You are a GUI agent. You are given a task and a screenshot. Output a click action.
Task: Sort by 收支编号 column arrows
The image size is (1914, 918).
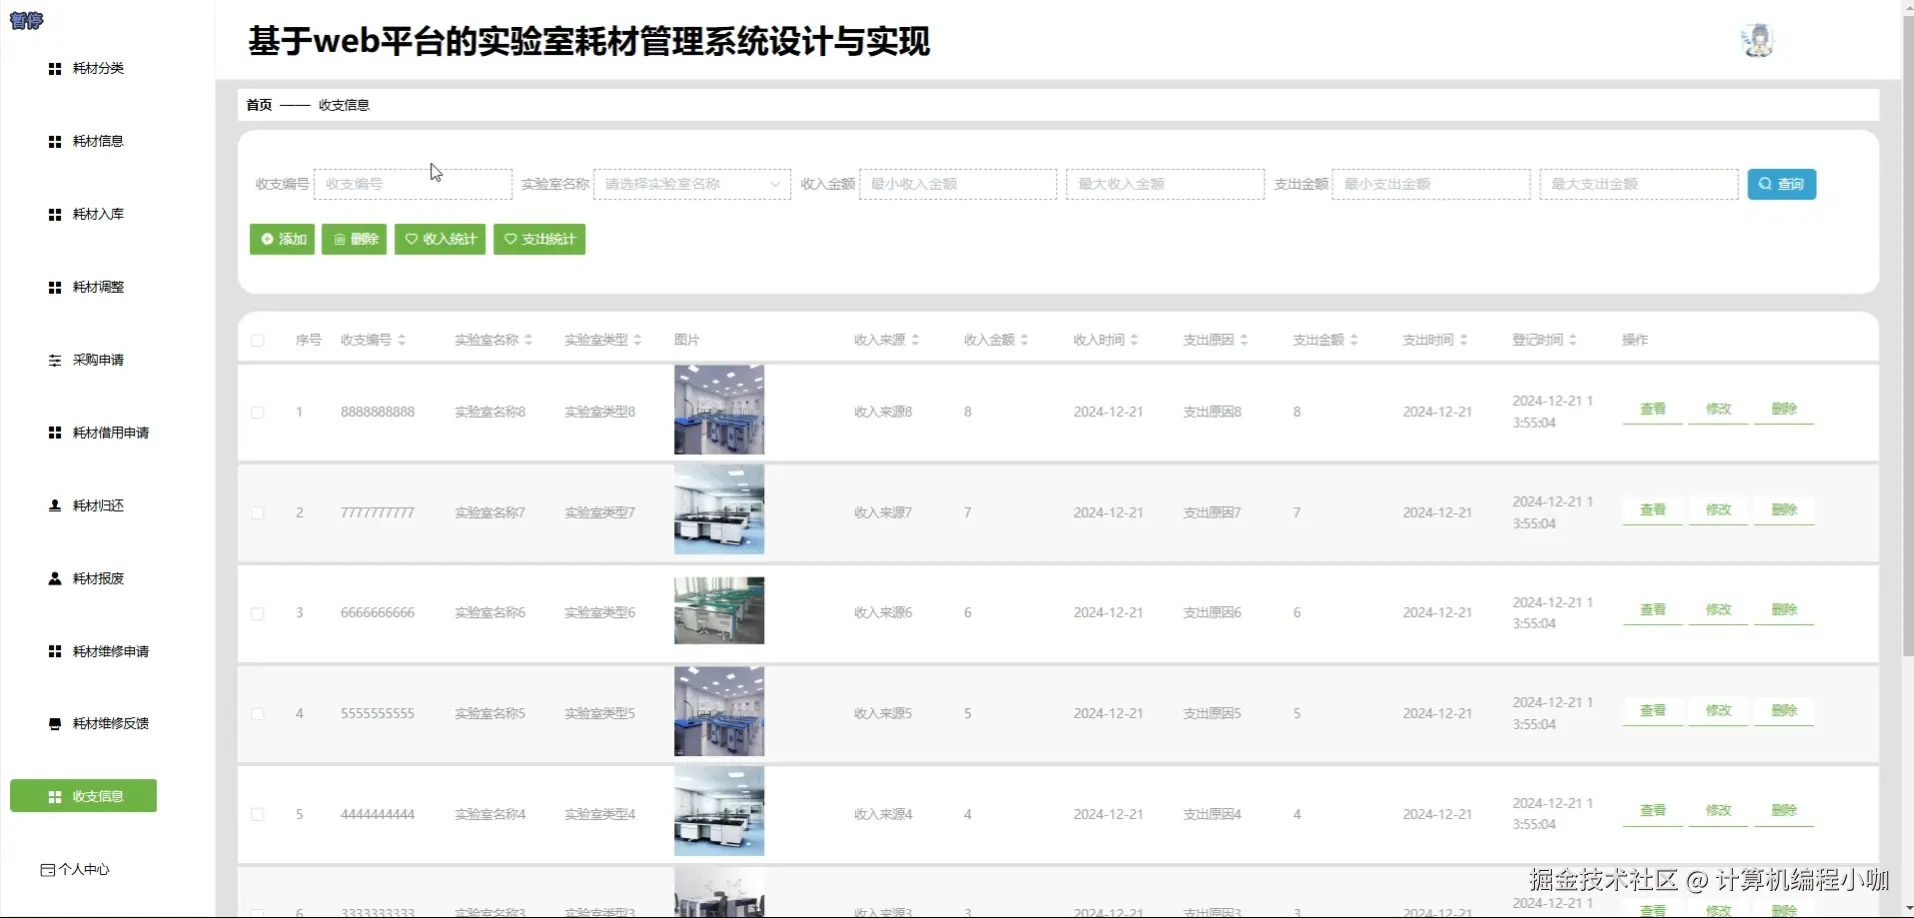coord(401,340)
